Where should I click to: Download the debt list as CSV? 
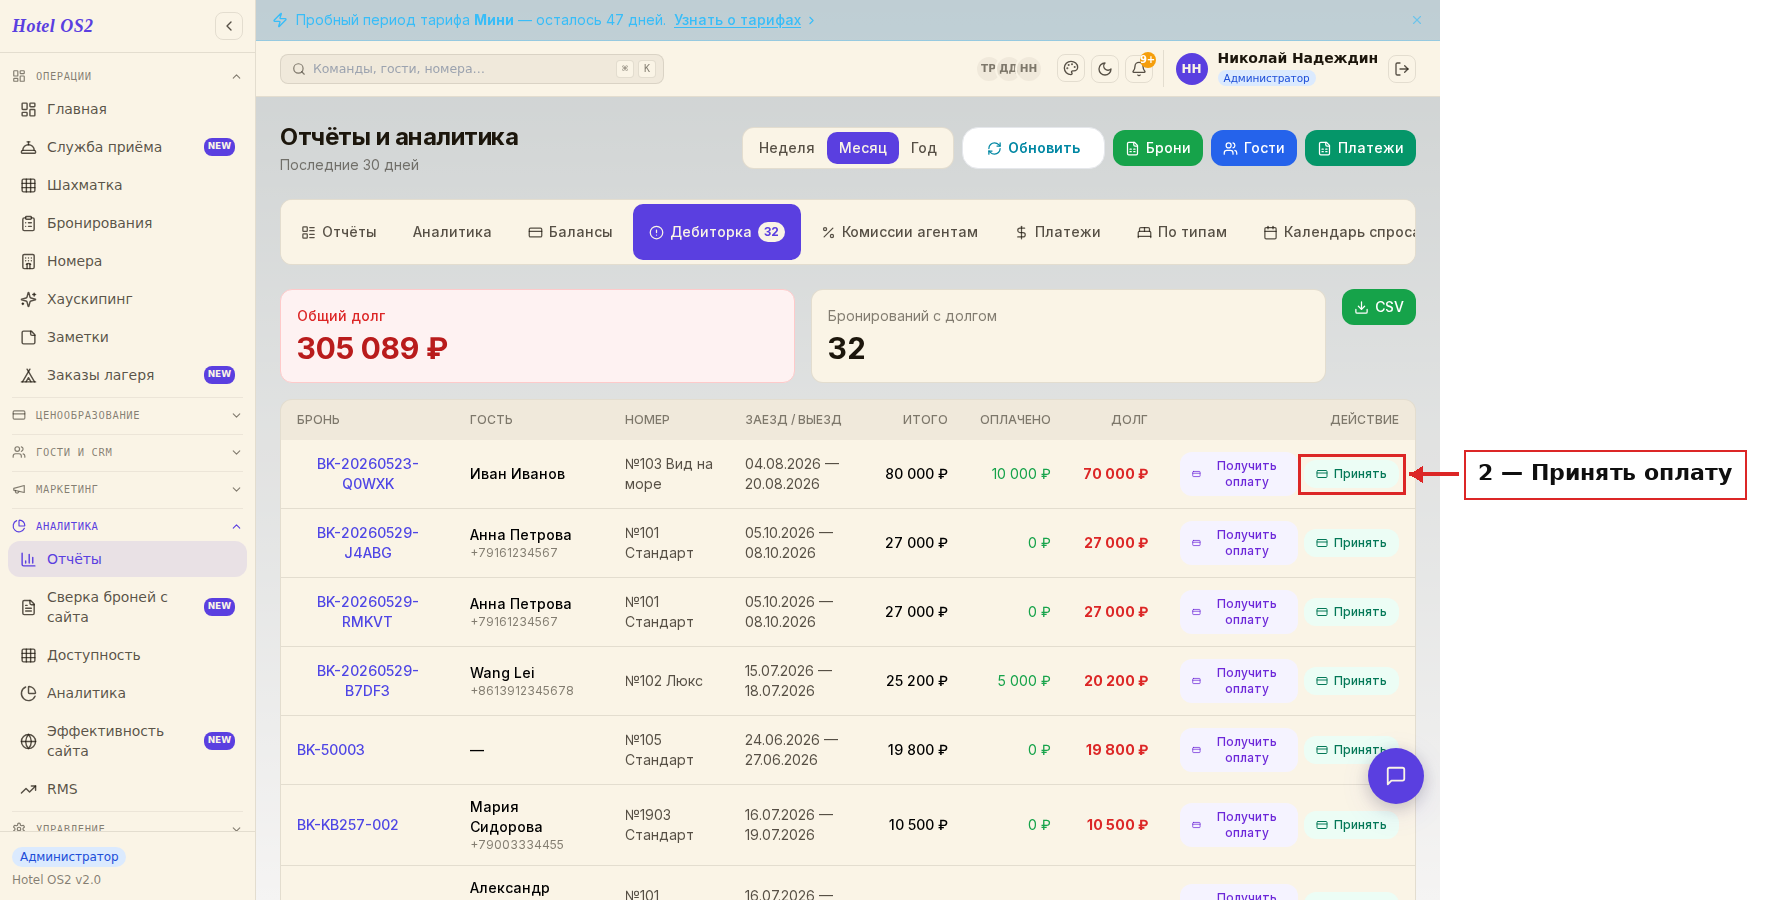[1379, 307]
